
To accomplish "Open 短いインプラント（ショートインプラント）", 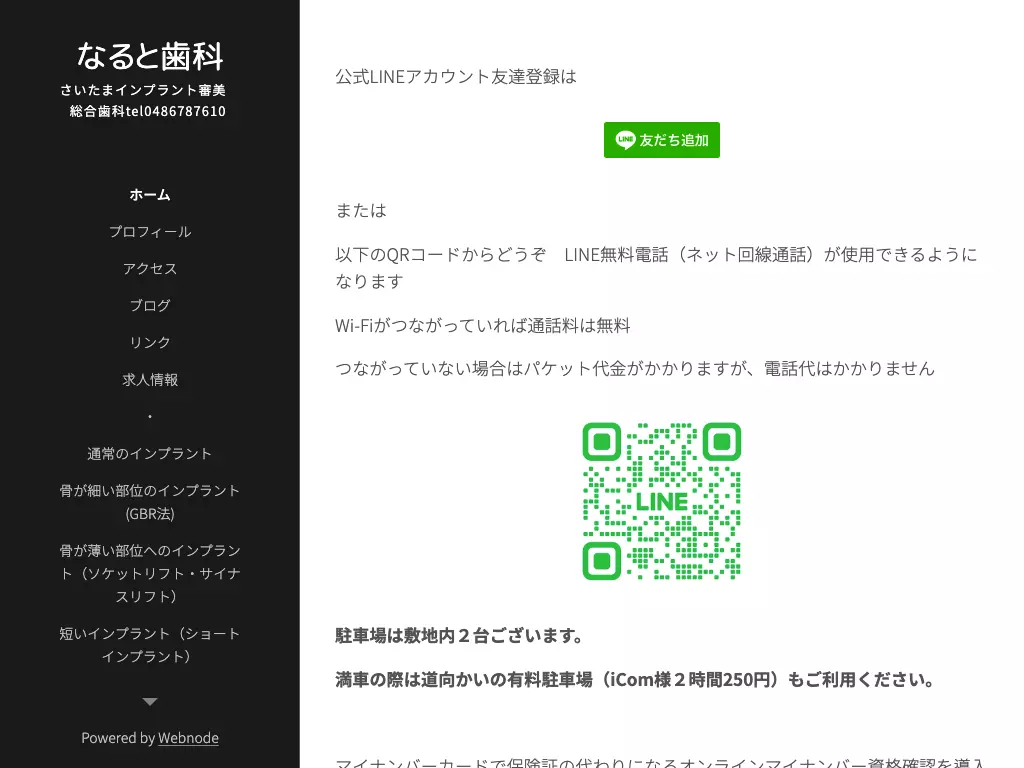I will pyautogui.click(x=150, y=645).
